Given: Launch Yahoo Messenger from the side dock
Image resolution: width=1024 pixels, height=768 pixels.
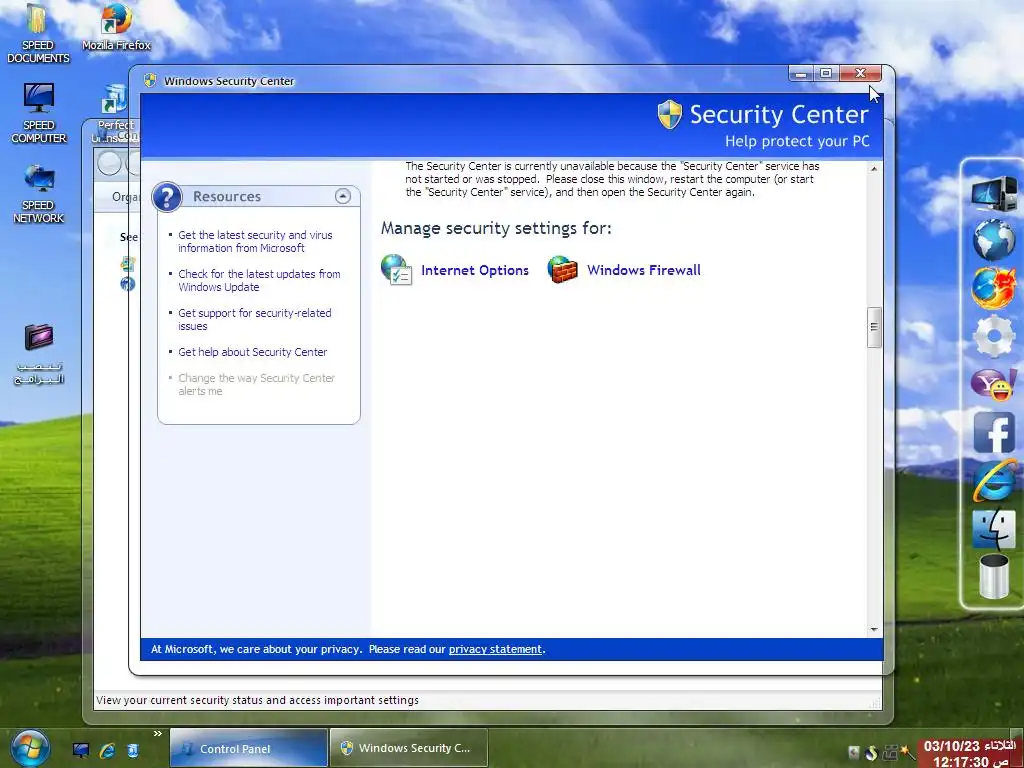Looking at the screenshot, I should [993, 384].
